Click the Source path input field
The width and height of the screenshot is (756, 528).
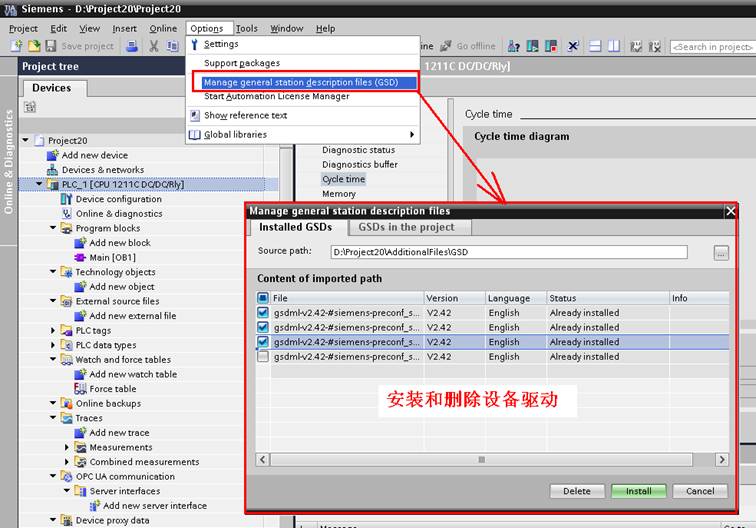pos(509,252)
